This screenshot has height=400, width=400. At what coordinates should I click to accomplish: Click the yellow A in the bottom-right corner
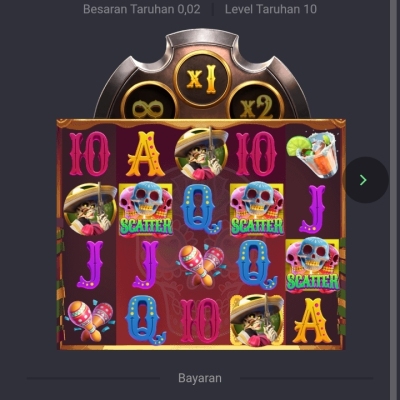pos(312,321)
